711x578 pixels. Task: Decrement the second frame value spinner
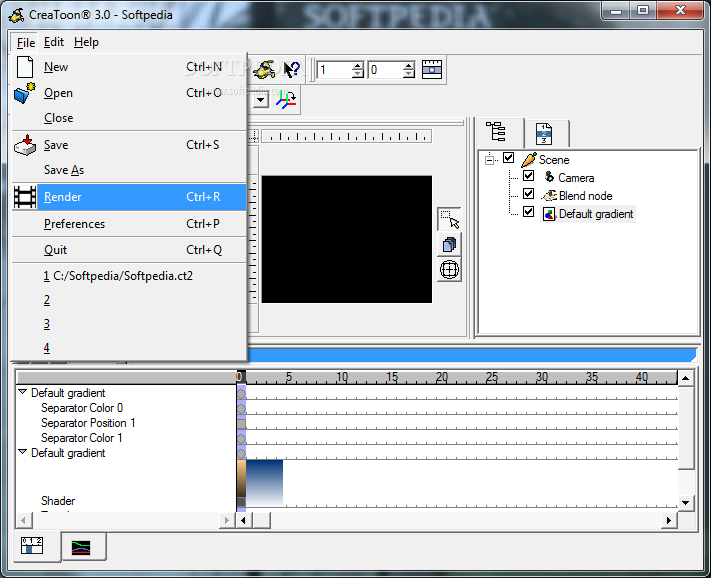pyautogui.click(x=409, y=74)
